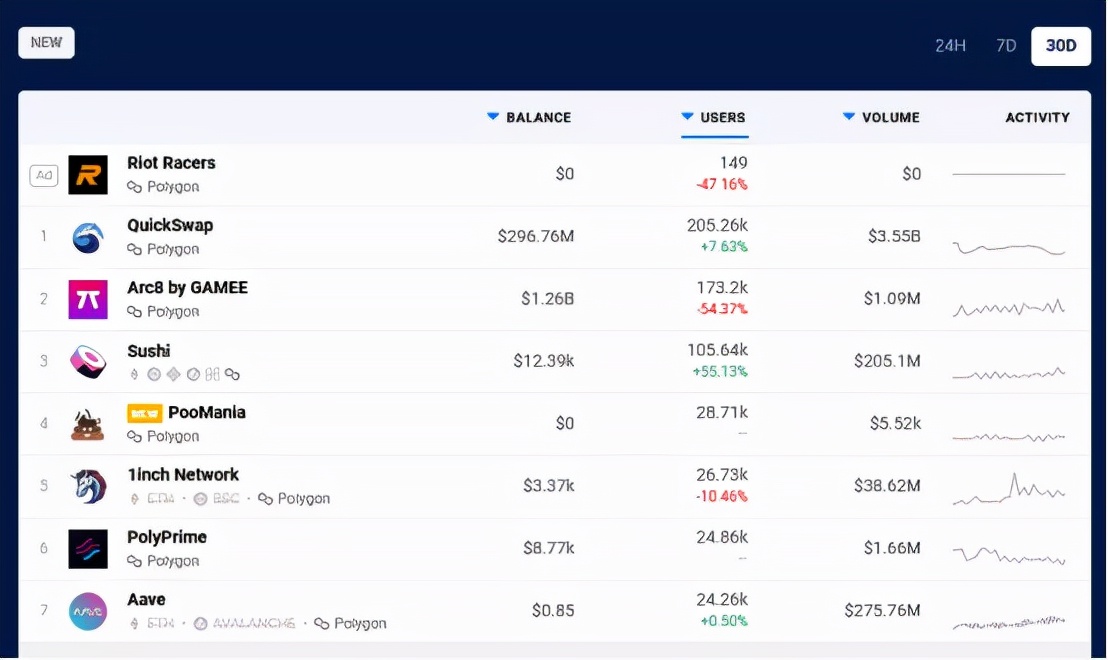Image resolution: width=1108 pixels, height=660 pixels.
Task: Click the yellow NEW badge on PooMania
Action: 144,413
